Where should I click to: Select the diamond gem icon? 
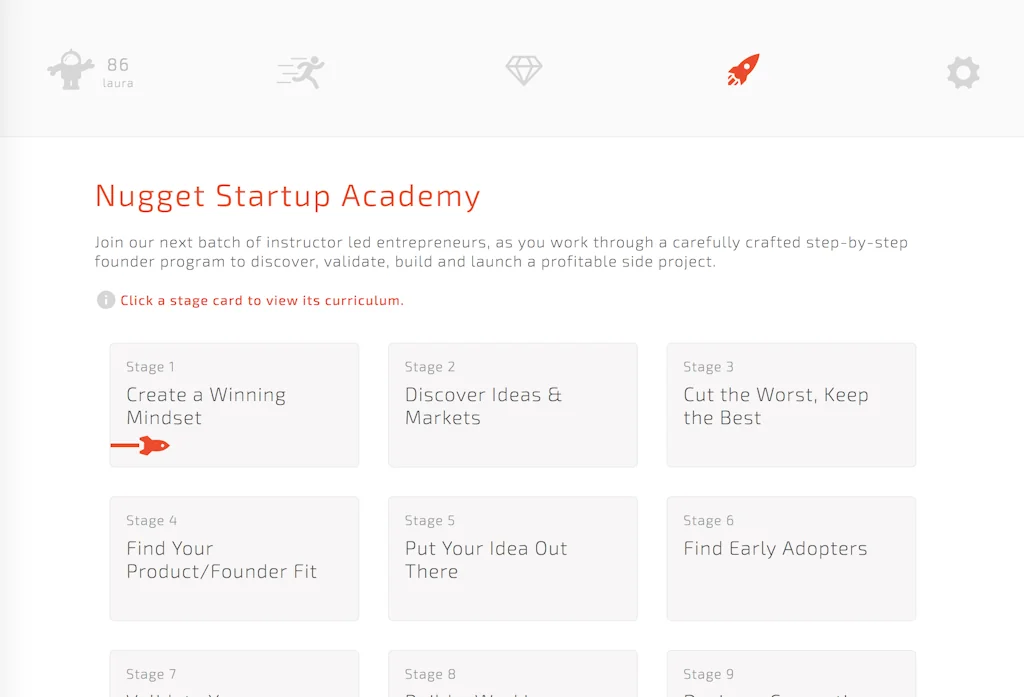tap(524, 70)
